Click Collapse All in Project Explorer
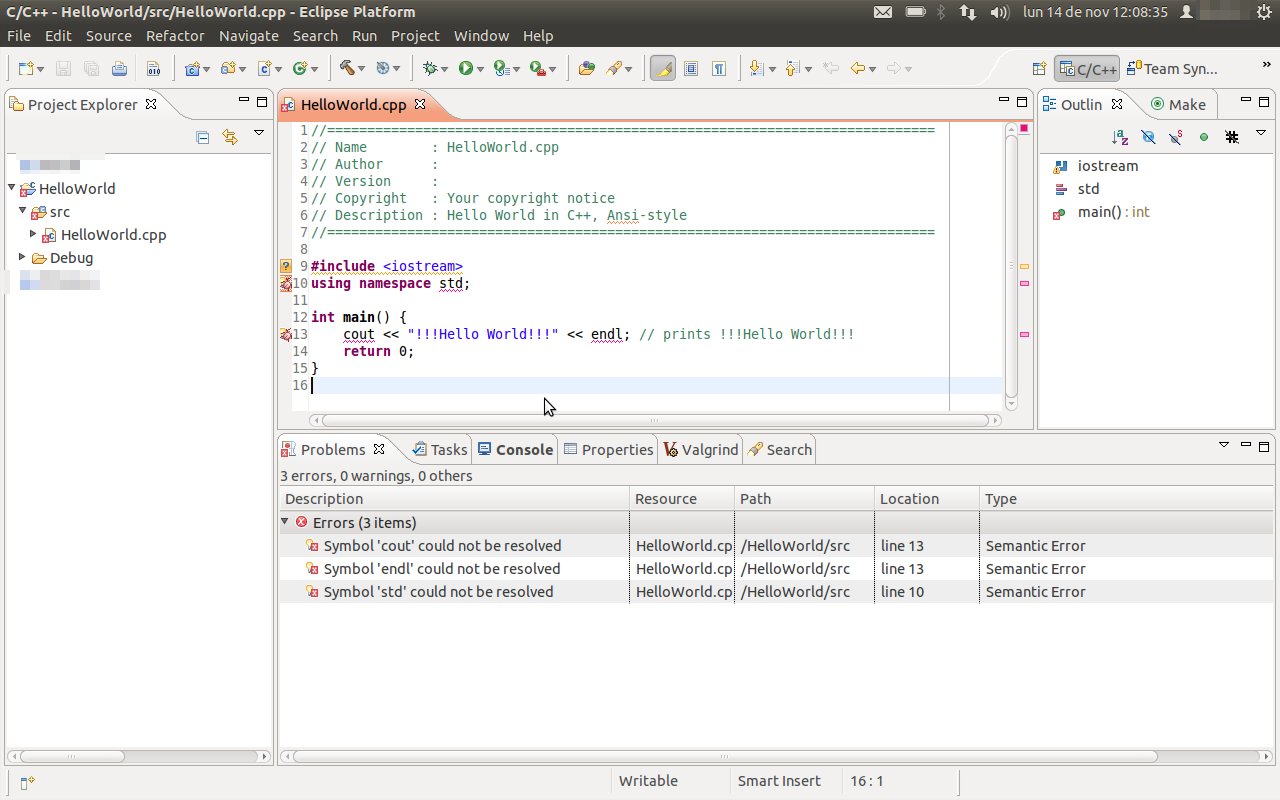Image resolution: width=1280 pixels, height=800 pixels. point(203,138)
